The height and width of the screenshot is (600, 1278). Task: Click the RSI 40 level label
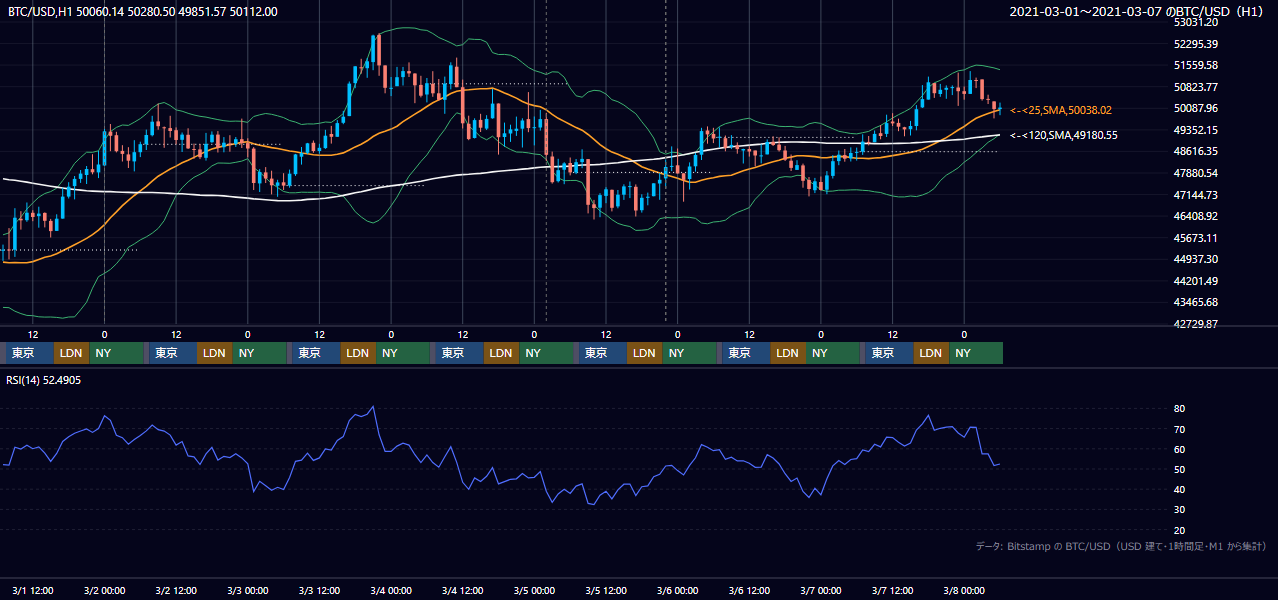click(x=1180, y=489)
